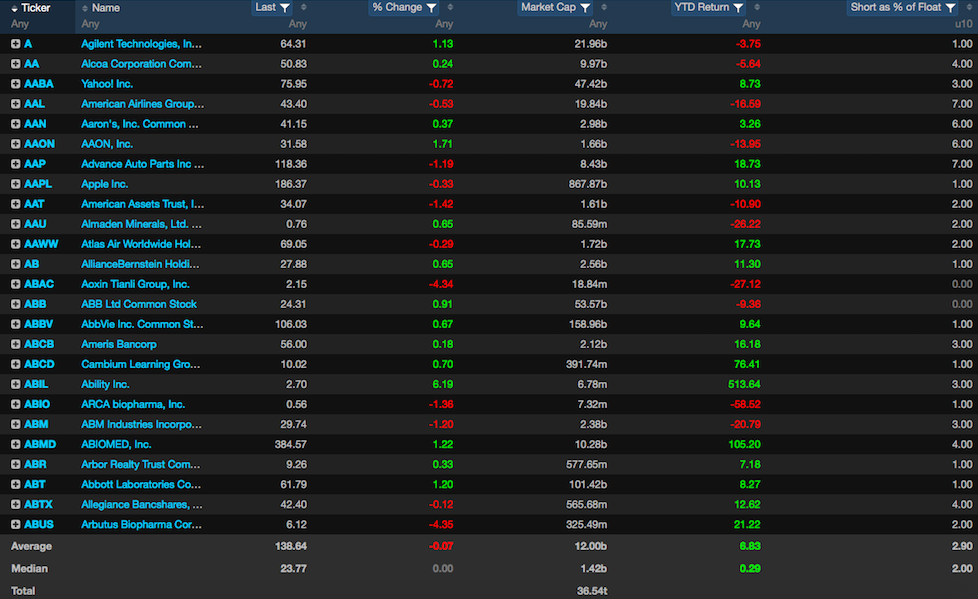Open the Short as % of Float filter funnel
The image size is (978, 599).
click(950, 7)
